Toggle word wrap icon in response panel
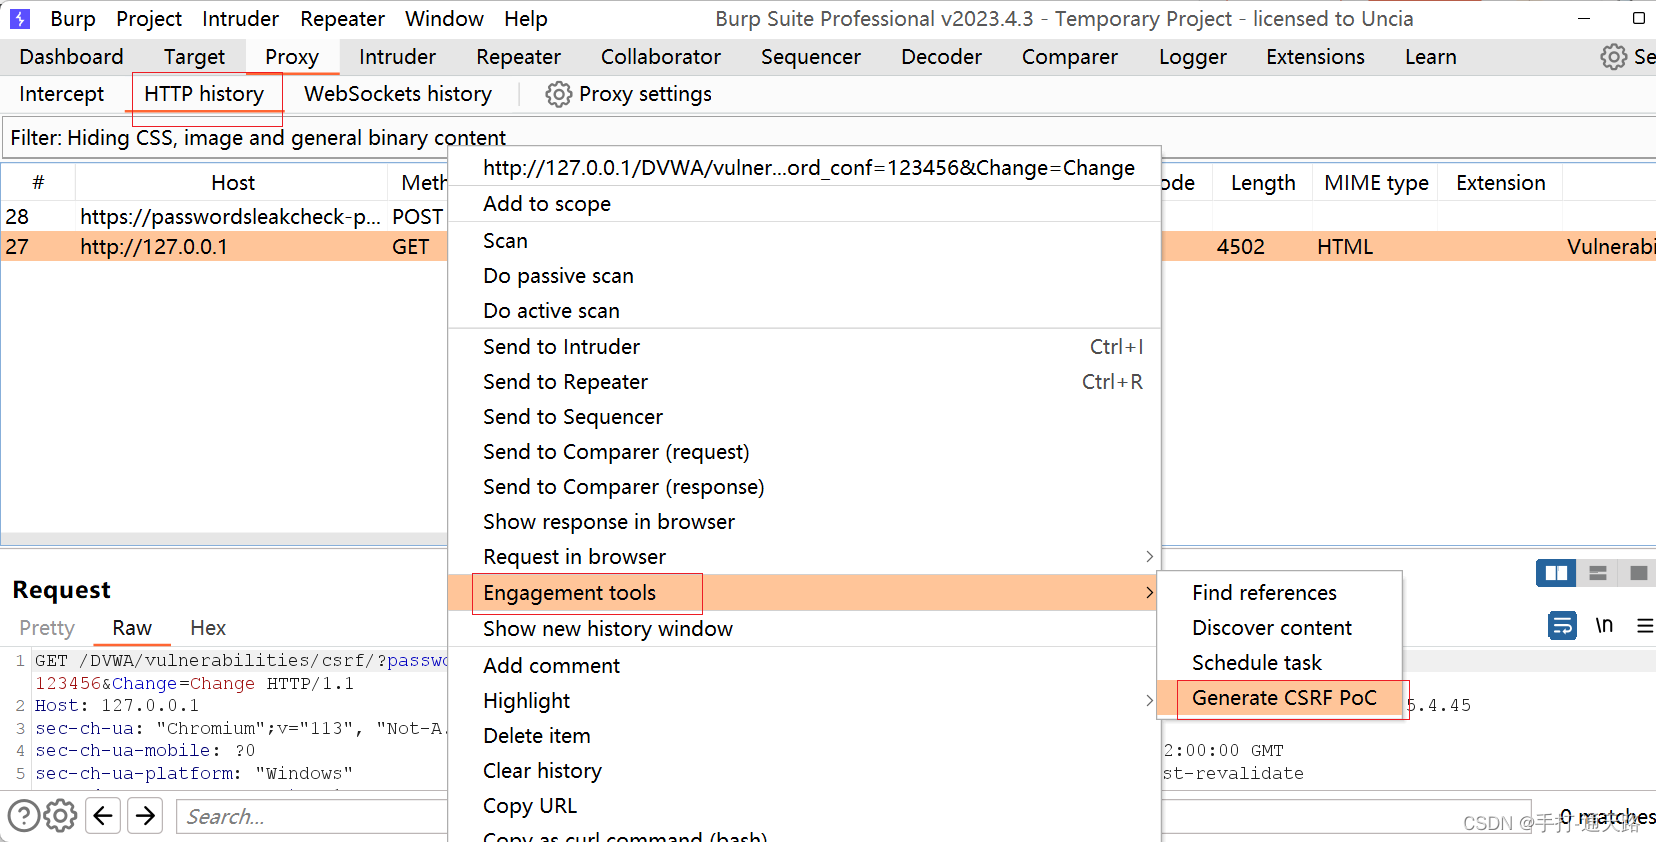 tap(1562, 626)
